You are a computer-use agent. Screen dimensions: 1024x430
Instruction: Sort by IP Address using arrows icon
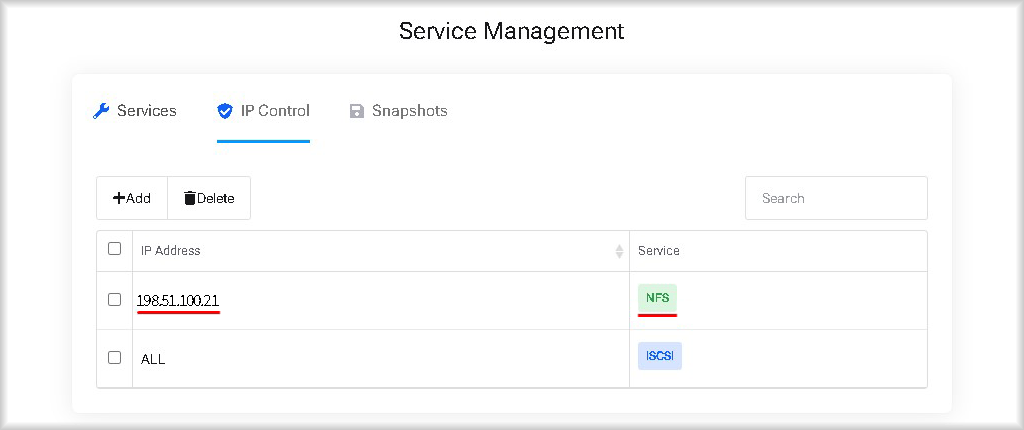pos(619,251)
